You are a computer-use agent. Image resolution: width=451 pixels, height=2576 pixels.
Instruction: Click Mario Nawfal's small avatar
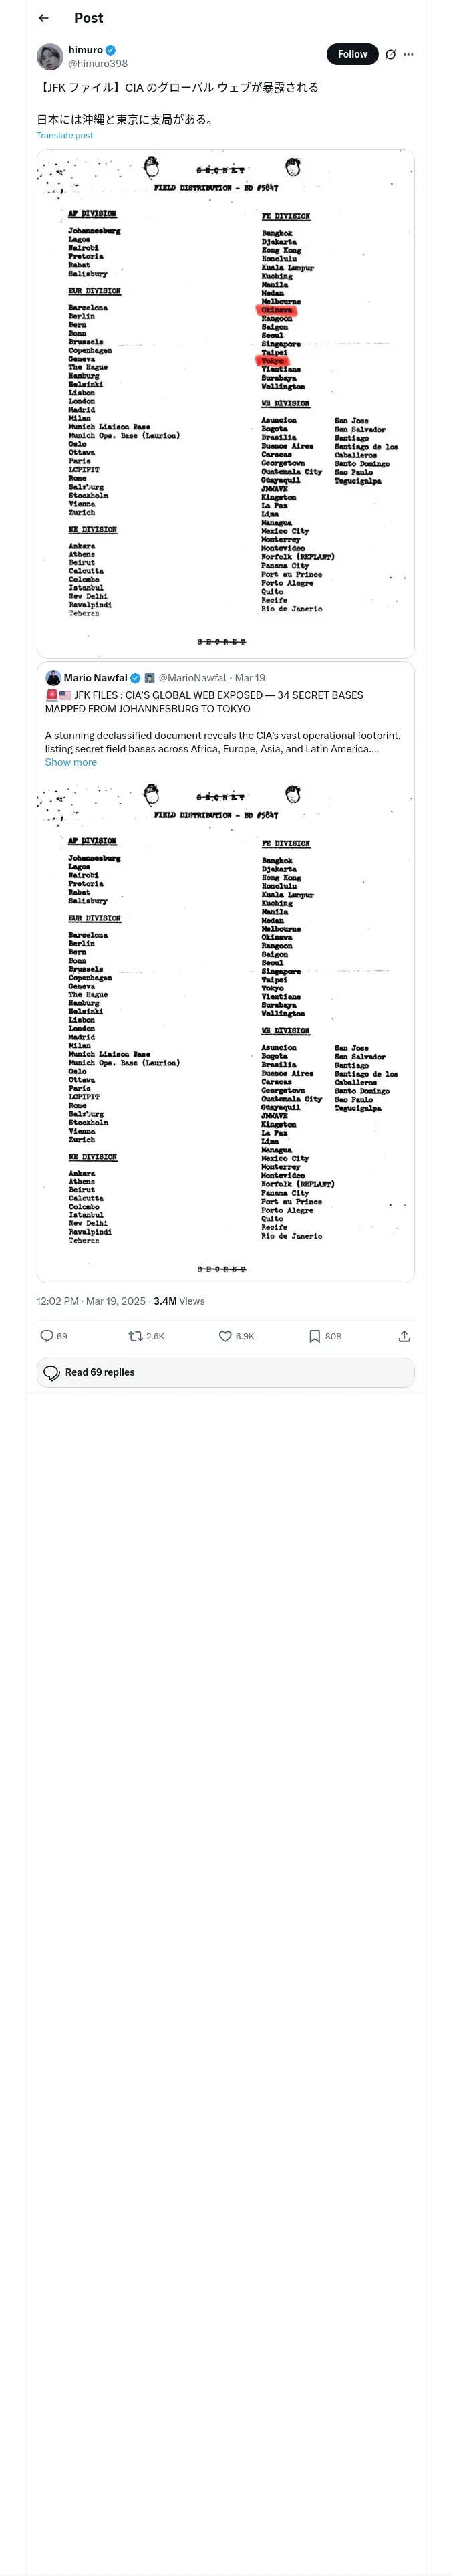coord(53,678)
